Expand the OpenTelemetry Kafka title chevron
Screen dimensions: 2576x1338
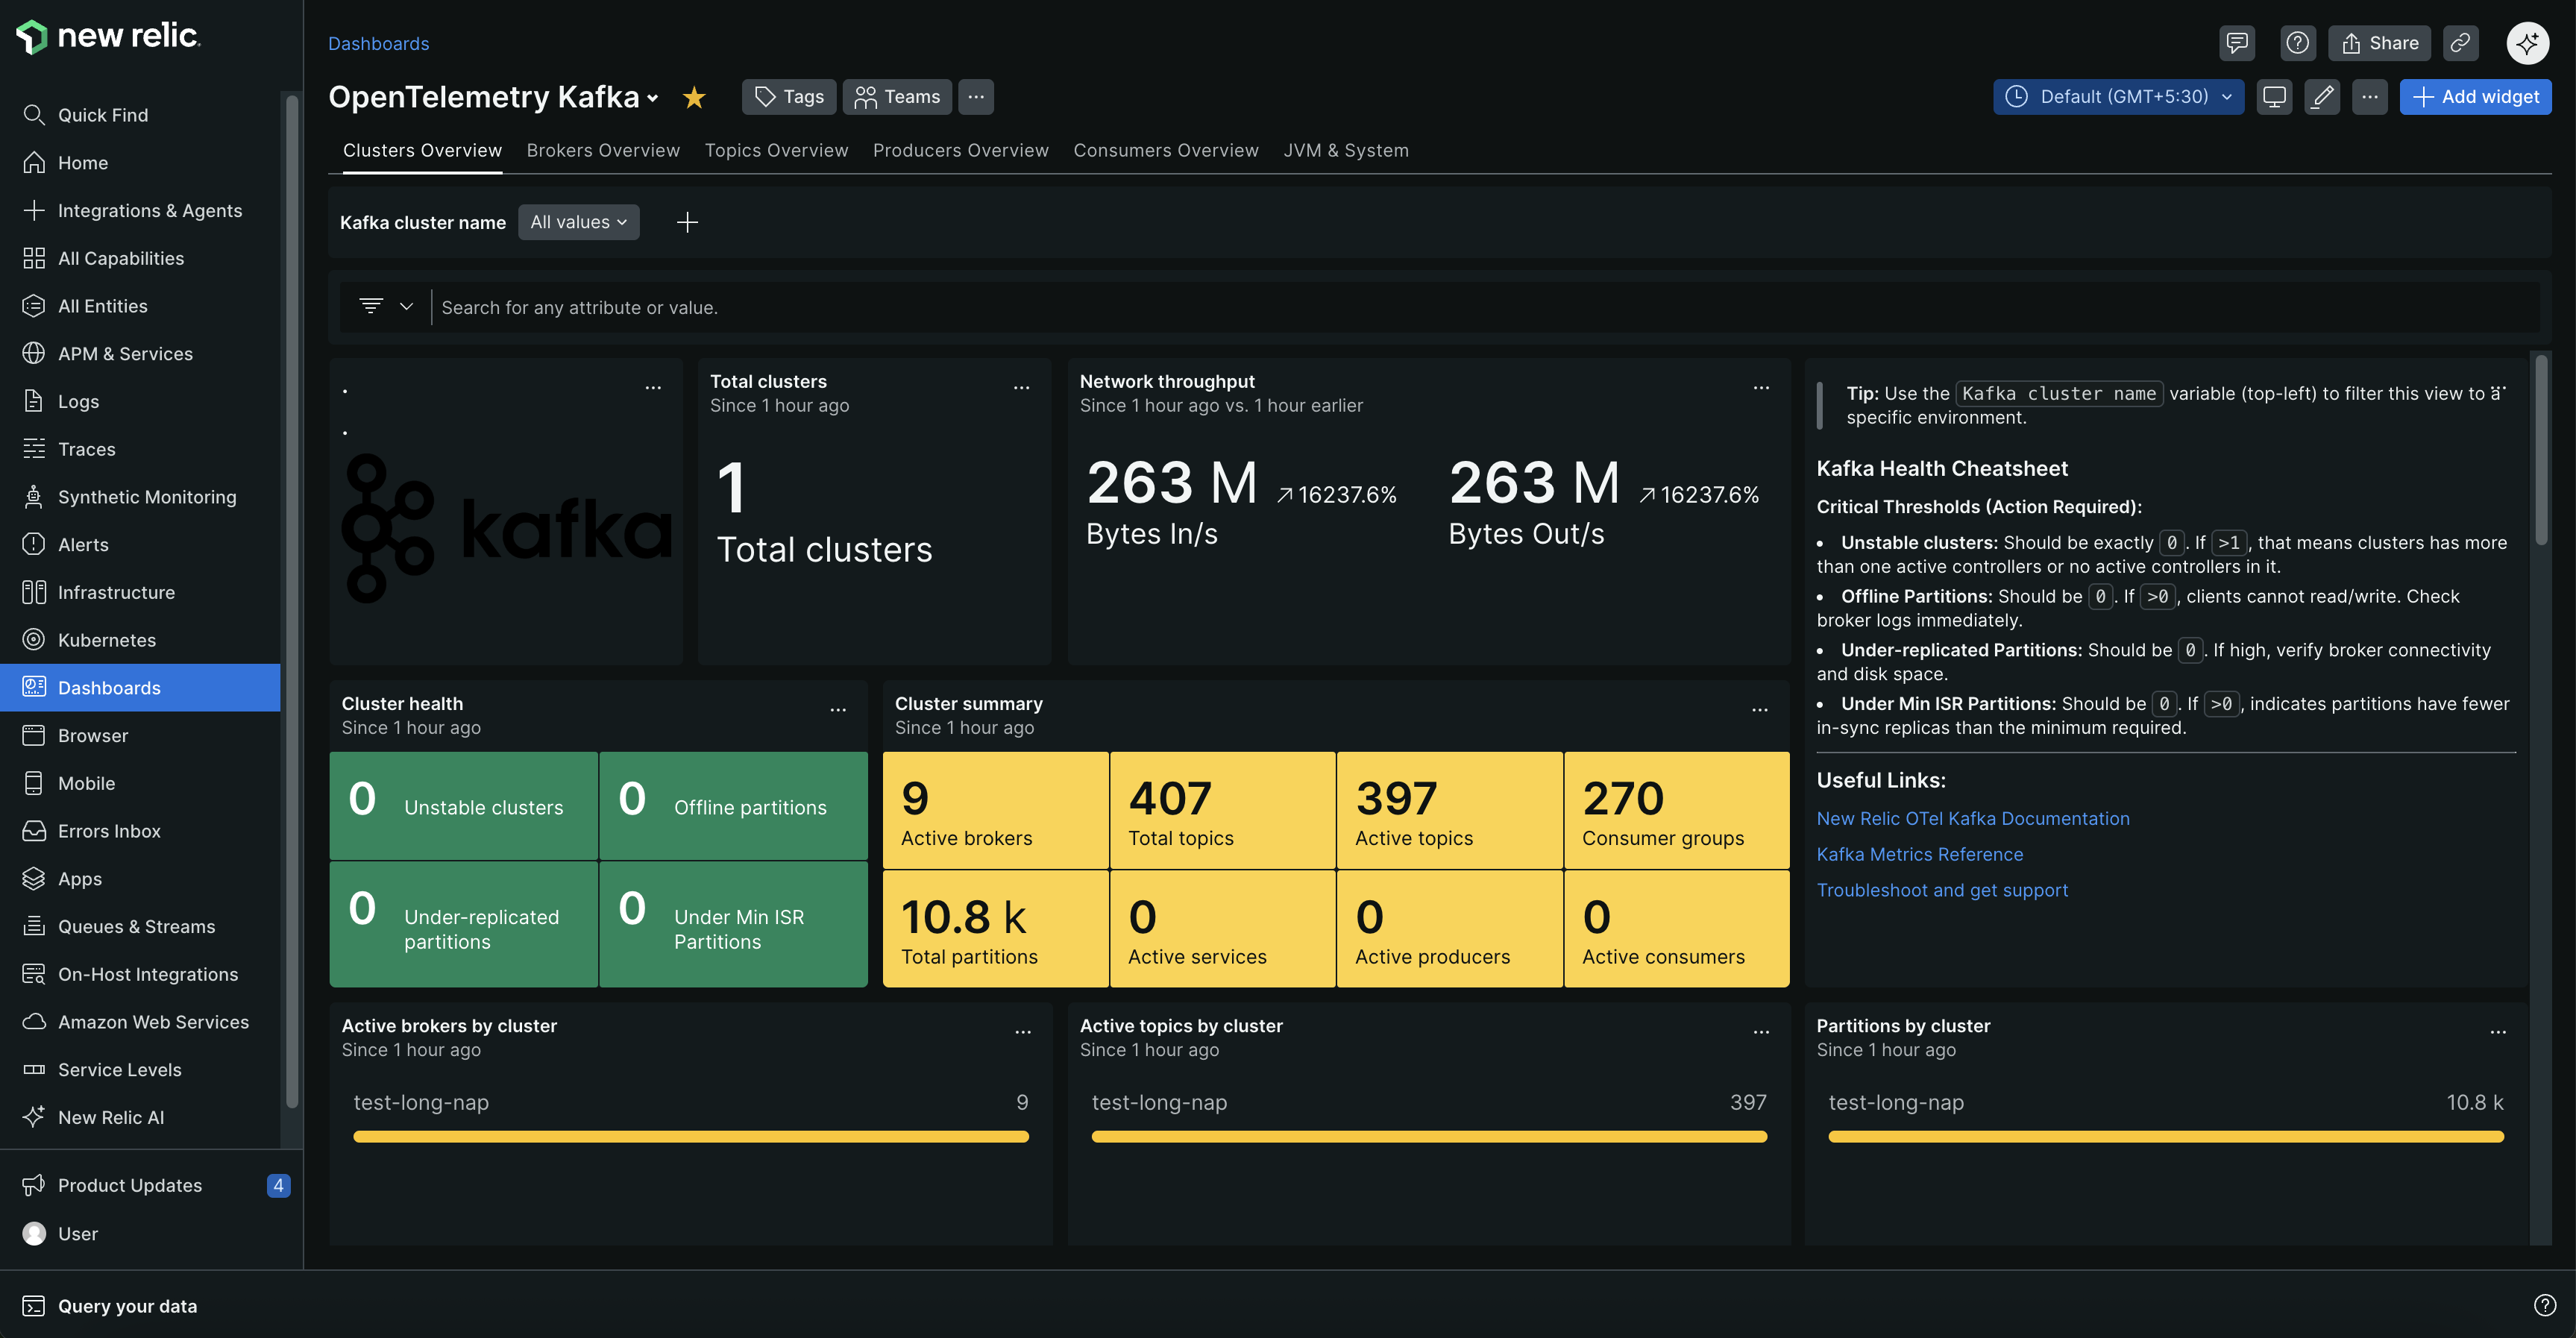(x=654, y=99)
